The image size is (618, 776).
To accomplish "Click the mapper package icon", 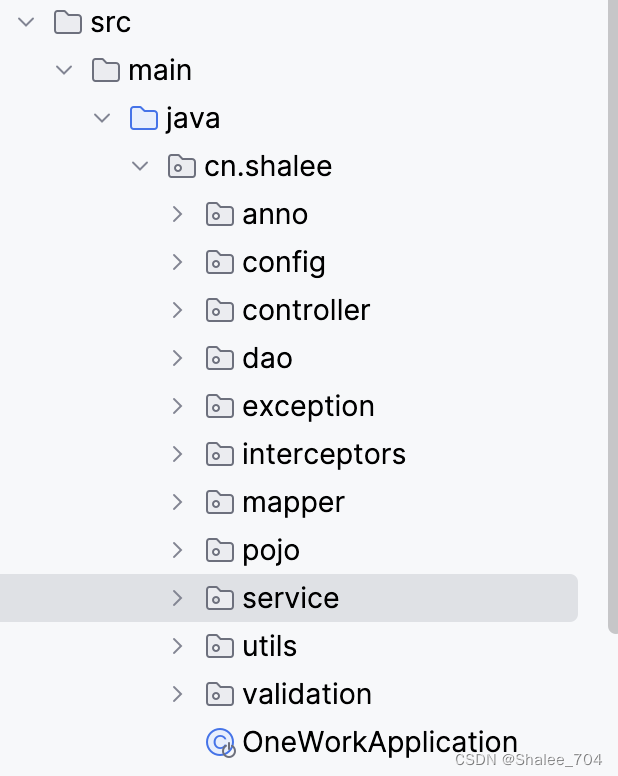I will click(x=219, y=502).
